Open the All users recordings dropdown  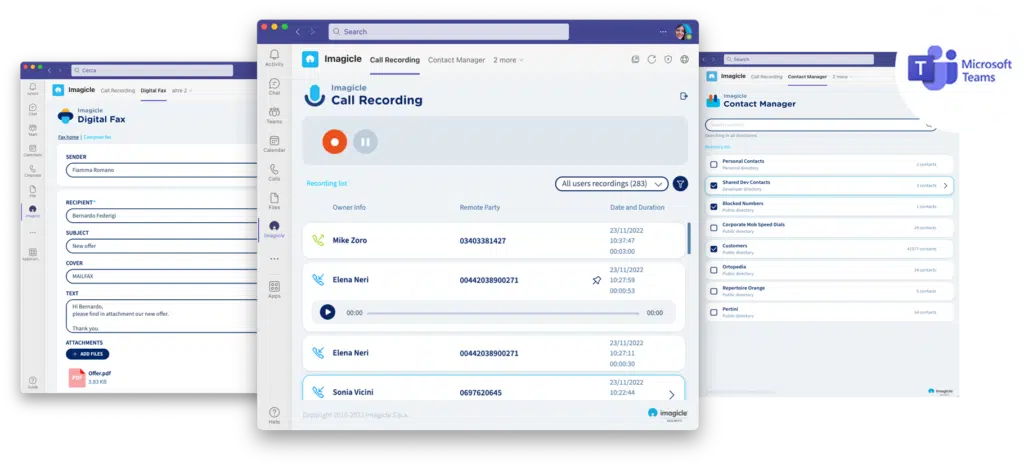pos(611,184)
